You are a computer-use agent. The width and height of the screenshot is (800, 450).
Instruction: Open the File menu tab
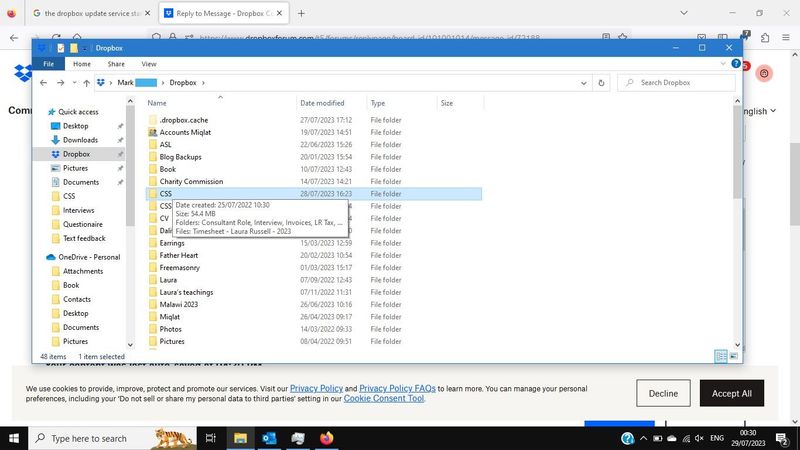(x=47, y=64)
